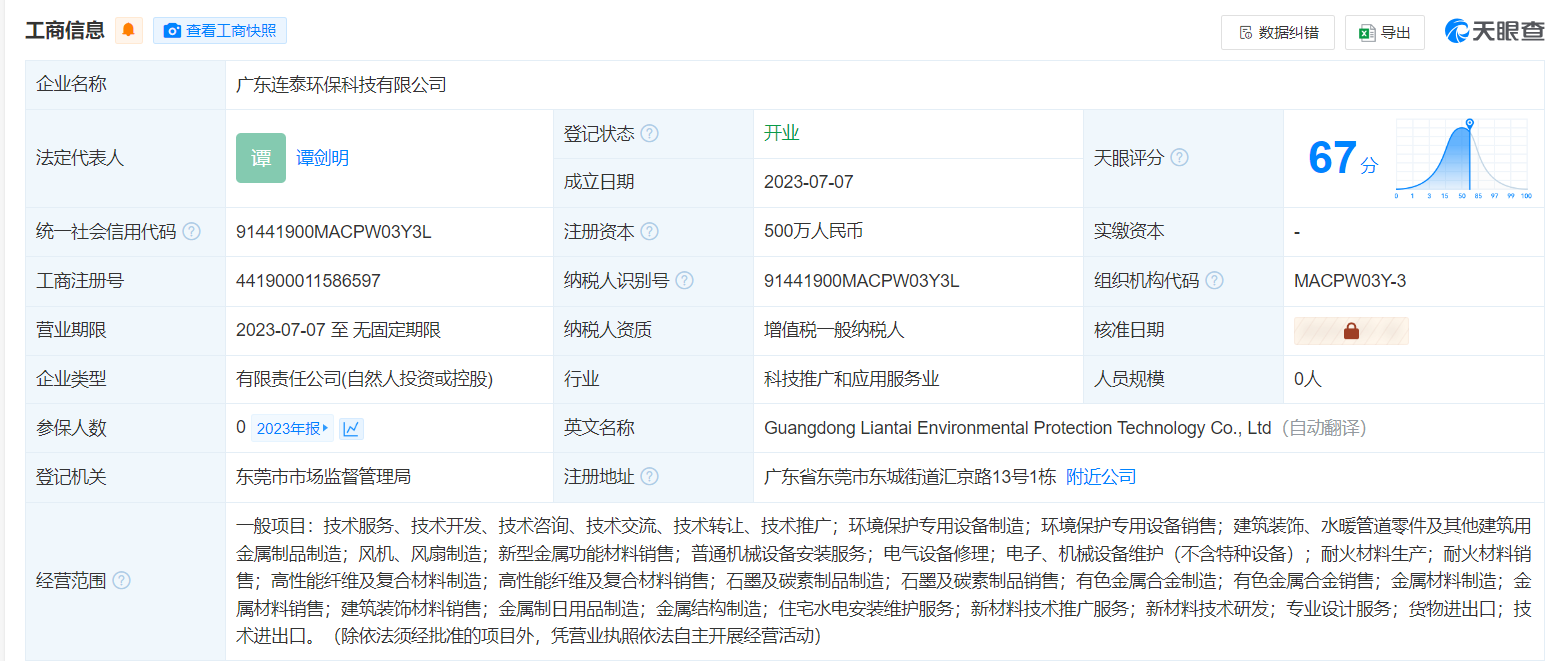Click help icon beside 天眼评分
Screen dimensions: 1555x661
(1180, 158)
